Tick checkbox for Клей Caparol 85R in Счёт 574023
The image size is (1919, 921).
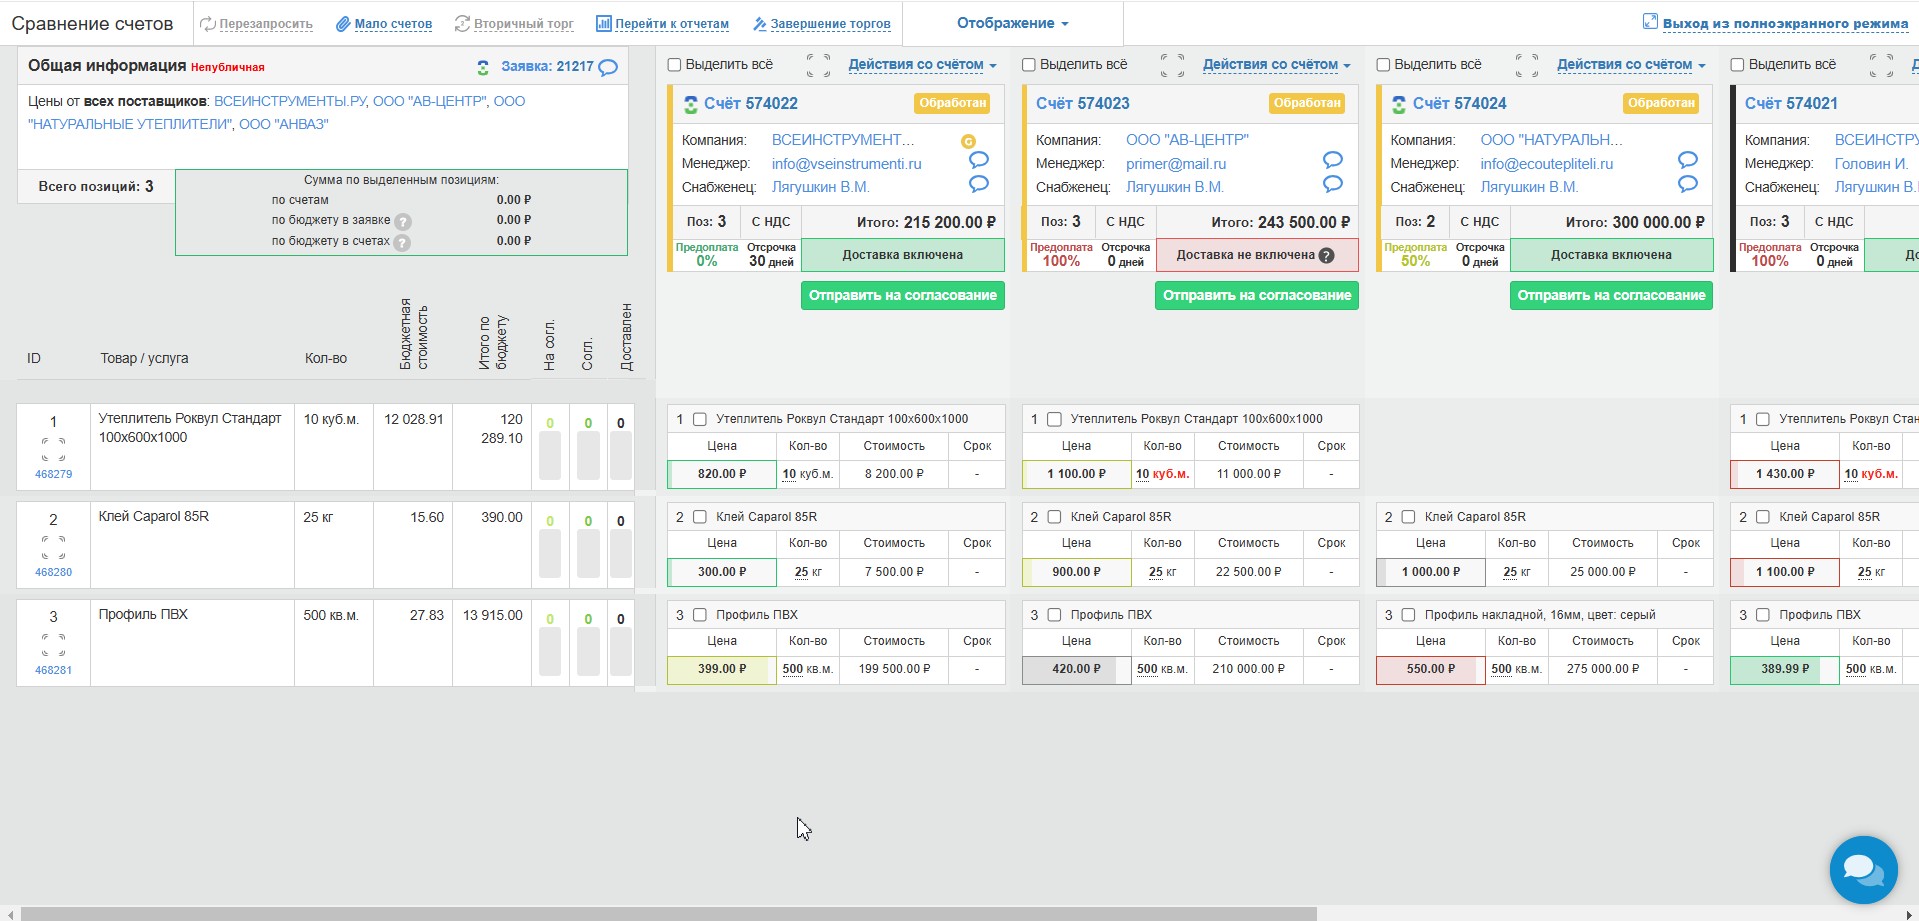click(1054, 517)
